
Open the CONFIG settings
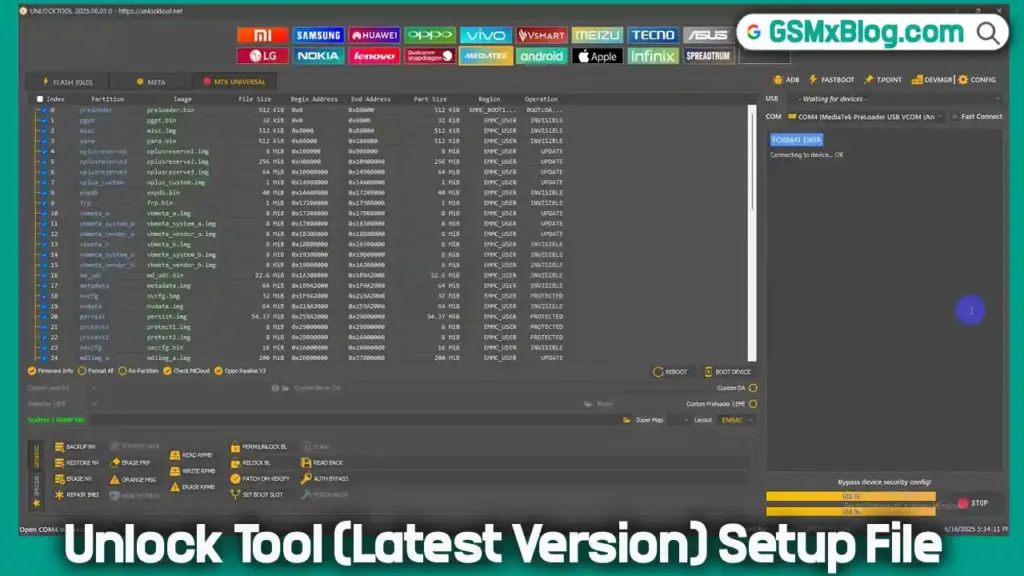[x=977, y=80]
